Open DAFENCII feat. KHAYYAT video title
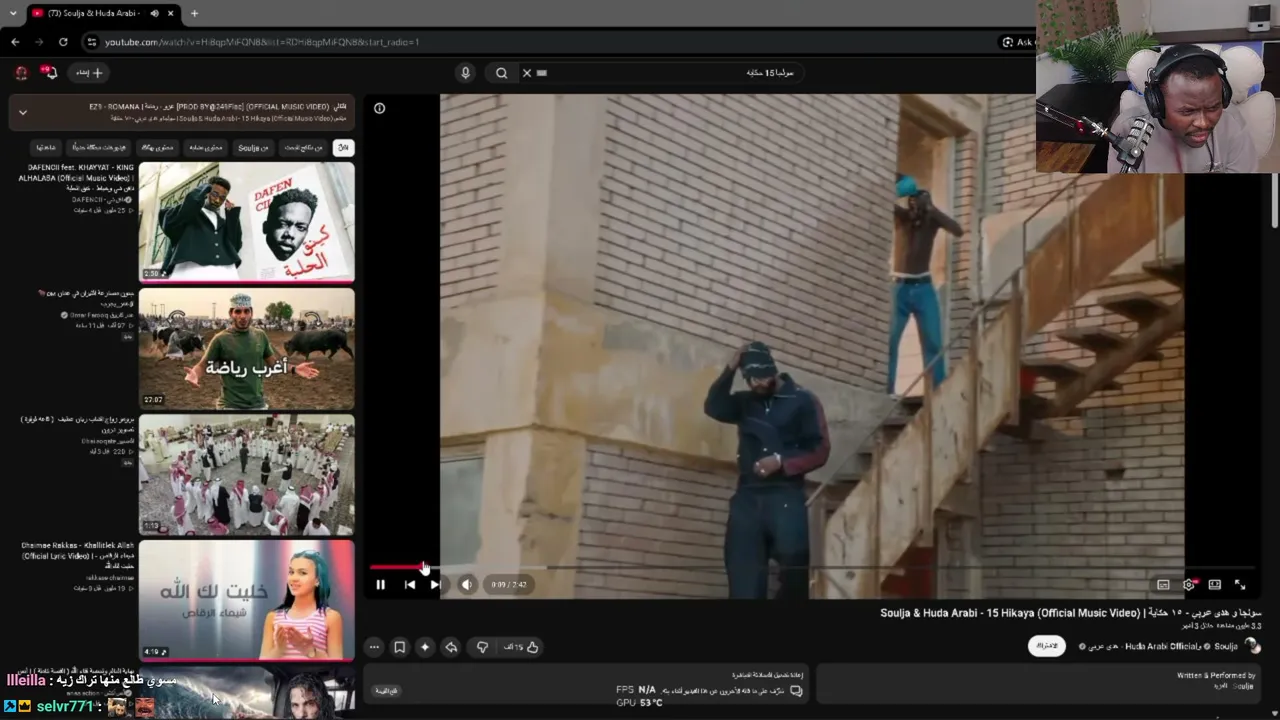This screenshot has width=1280, height=720. click(77, 177)
